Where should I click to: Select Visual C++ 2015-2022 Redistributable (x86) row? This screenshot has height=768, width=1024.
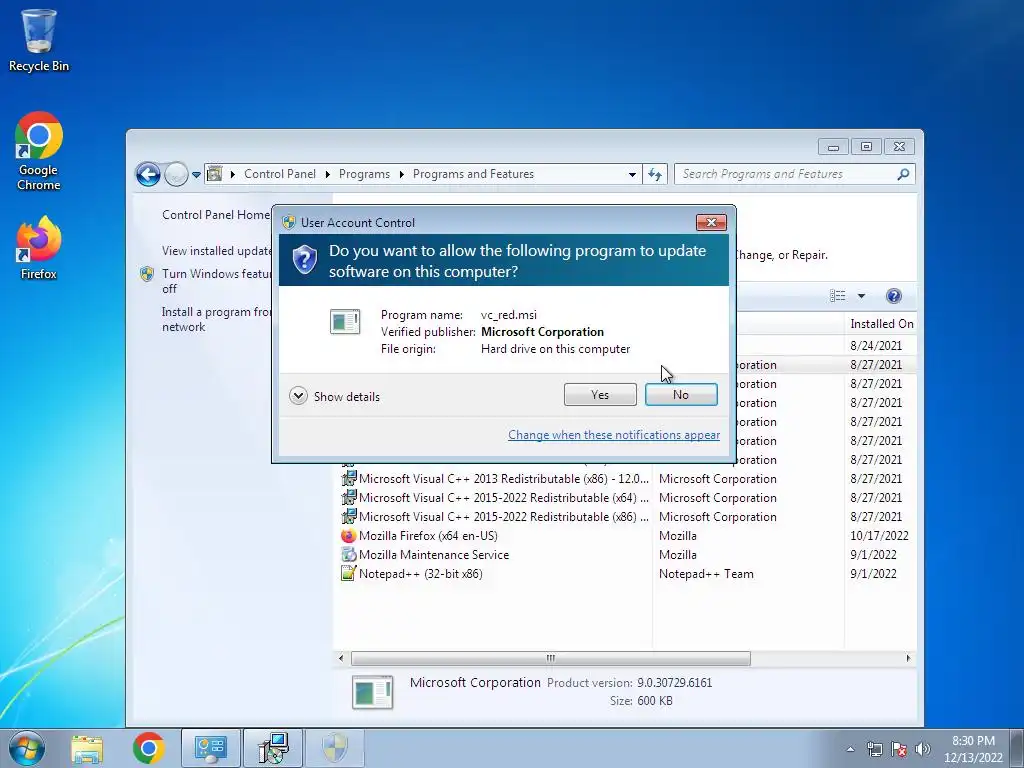627,517
